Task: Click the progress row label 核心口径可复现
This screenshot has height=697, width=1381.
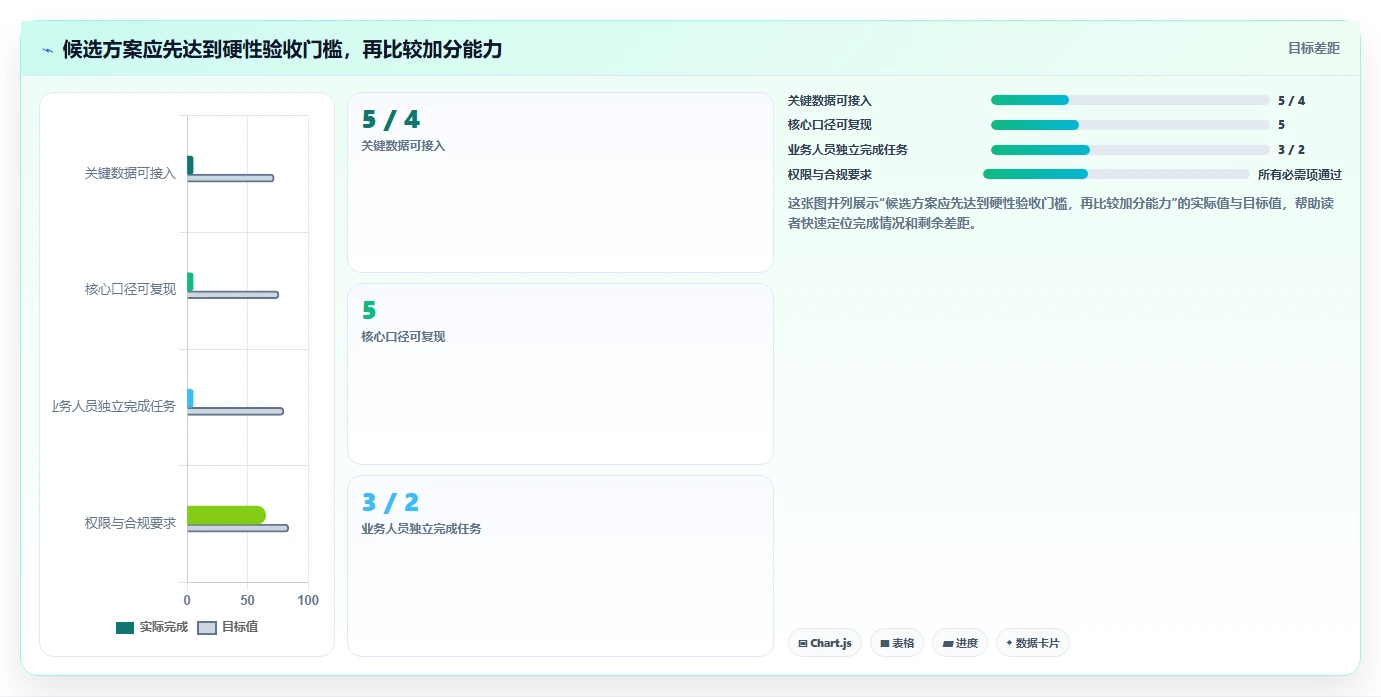Action: pos(830,125)
